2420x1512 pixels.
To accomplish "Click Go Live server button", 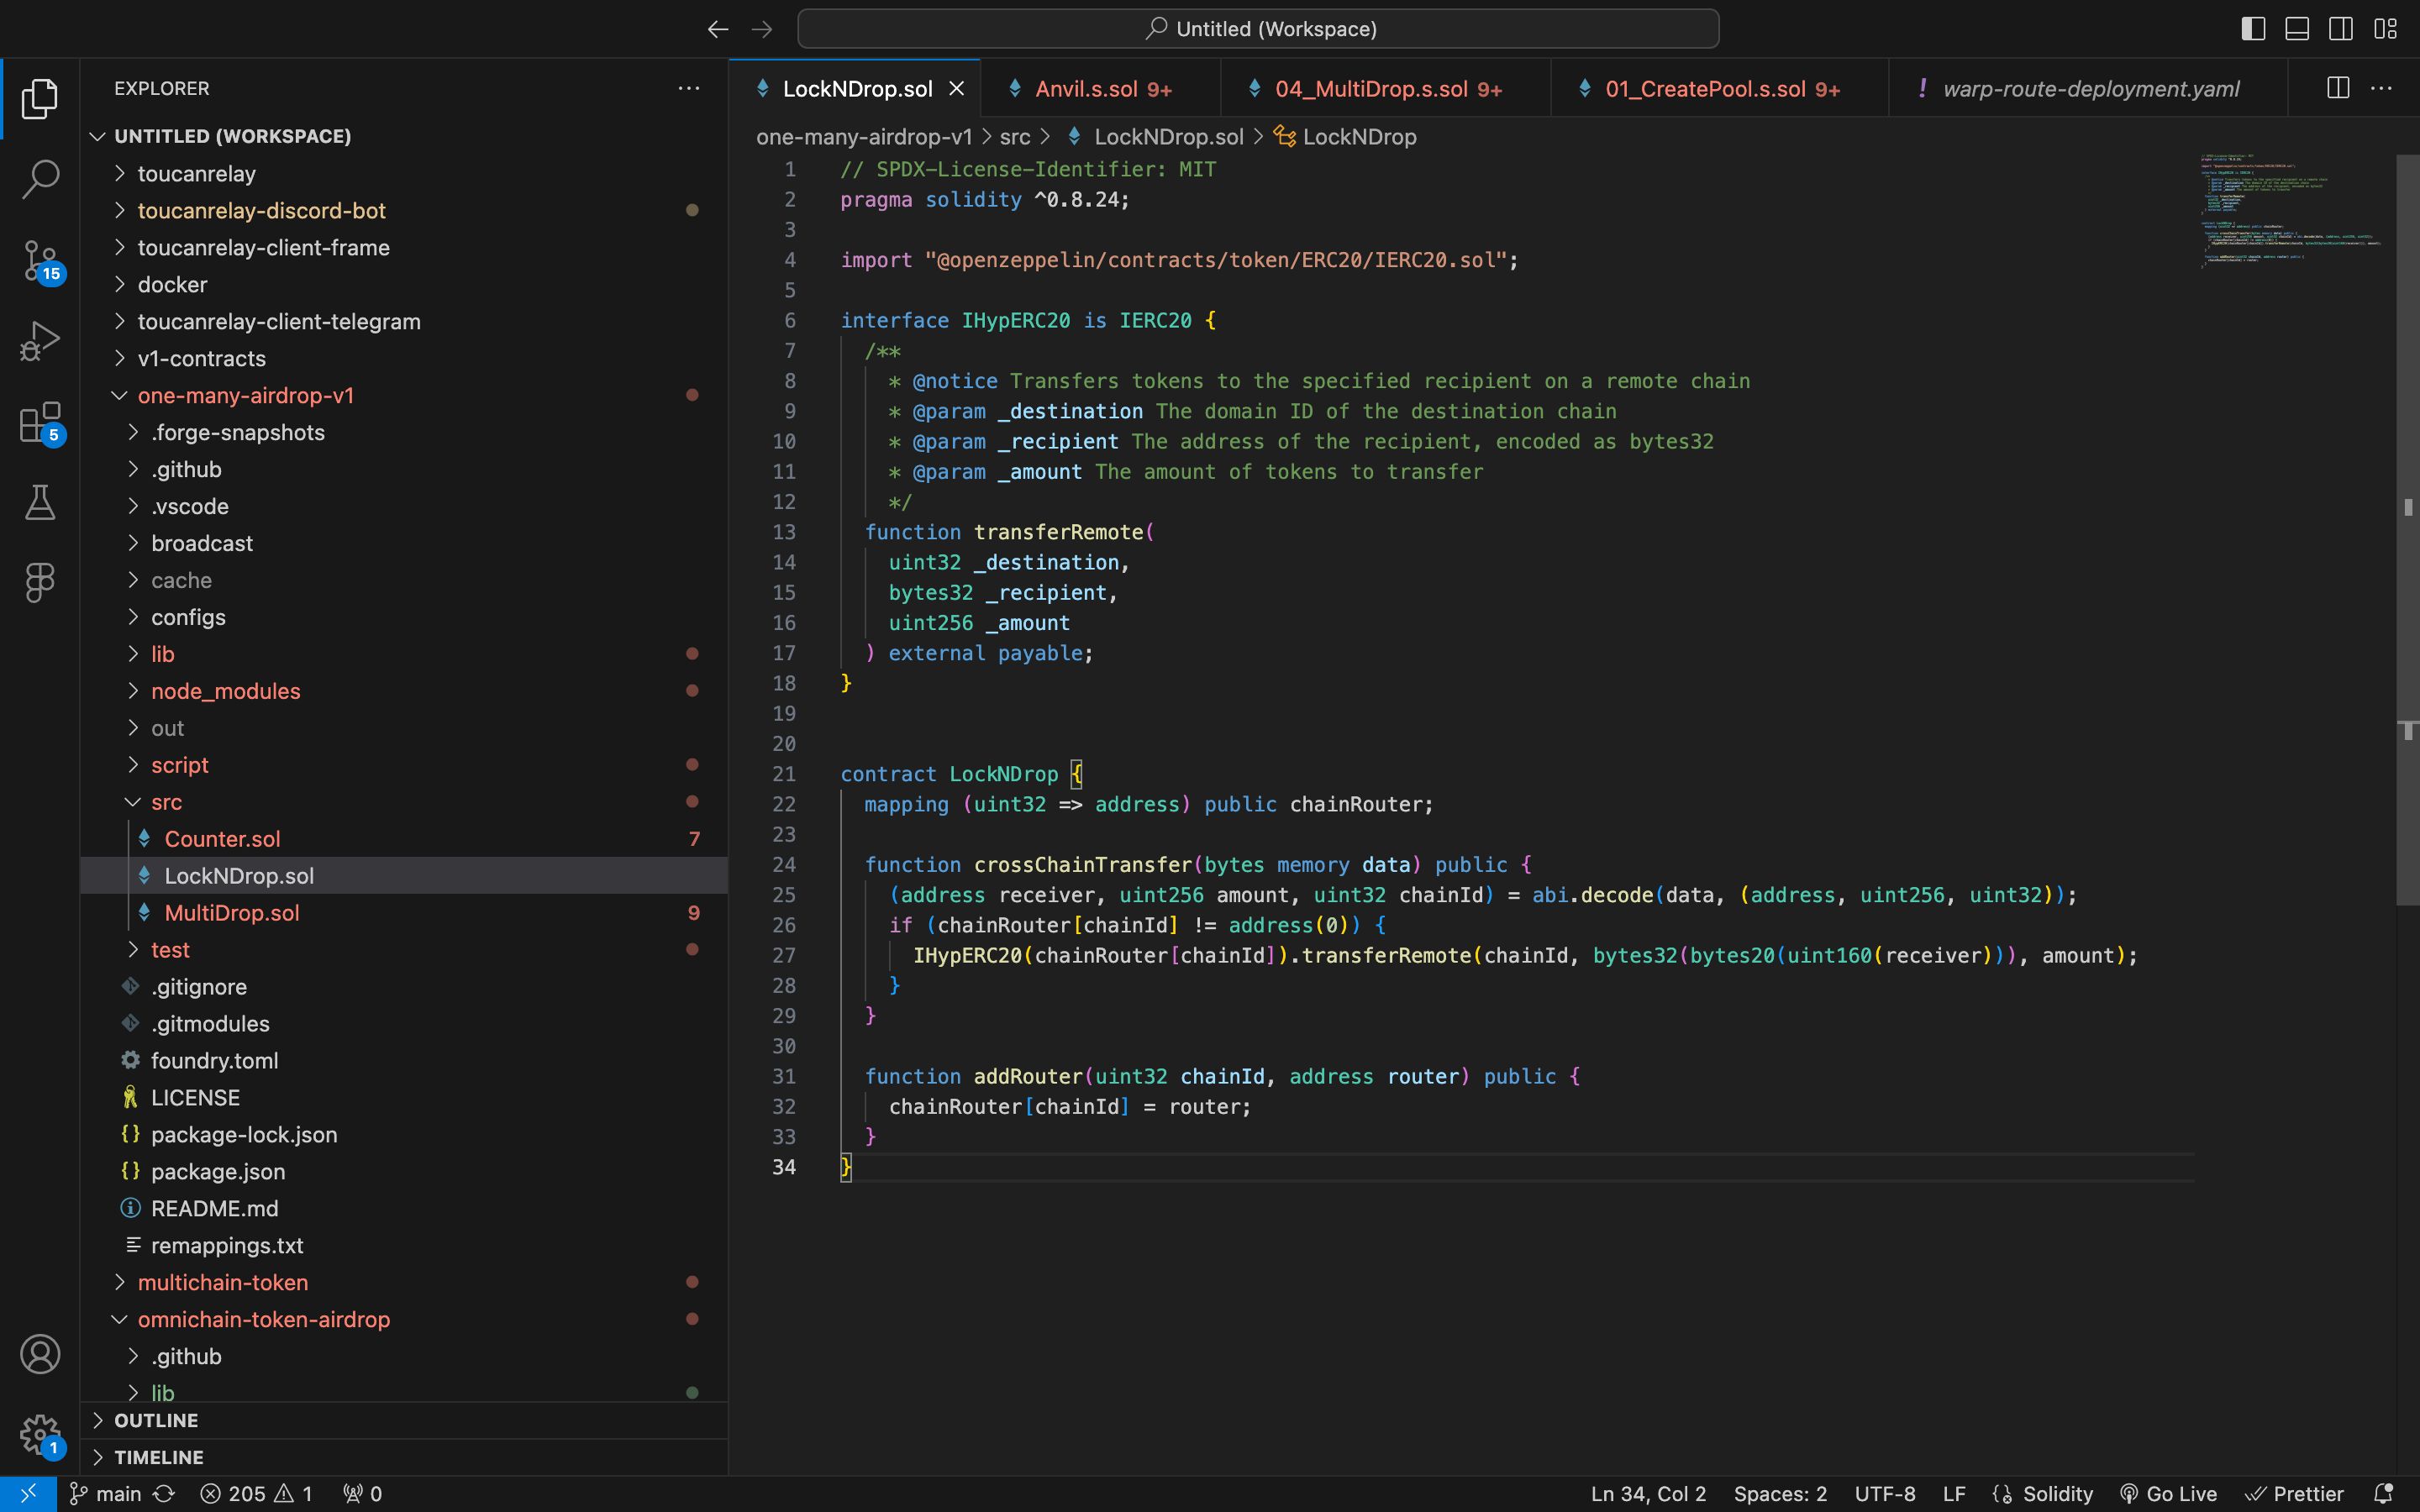I will [2167, 1493].
